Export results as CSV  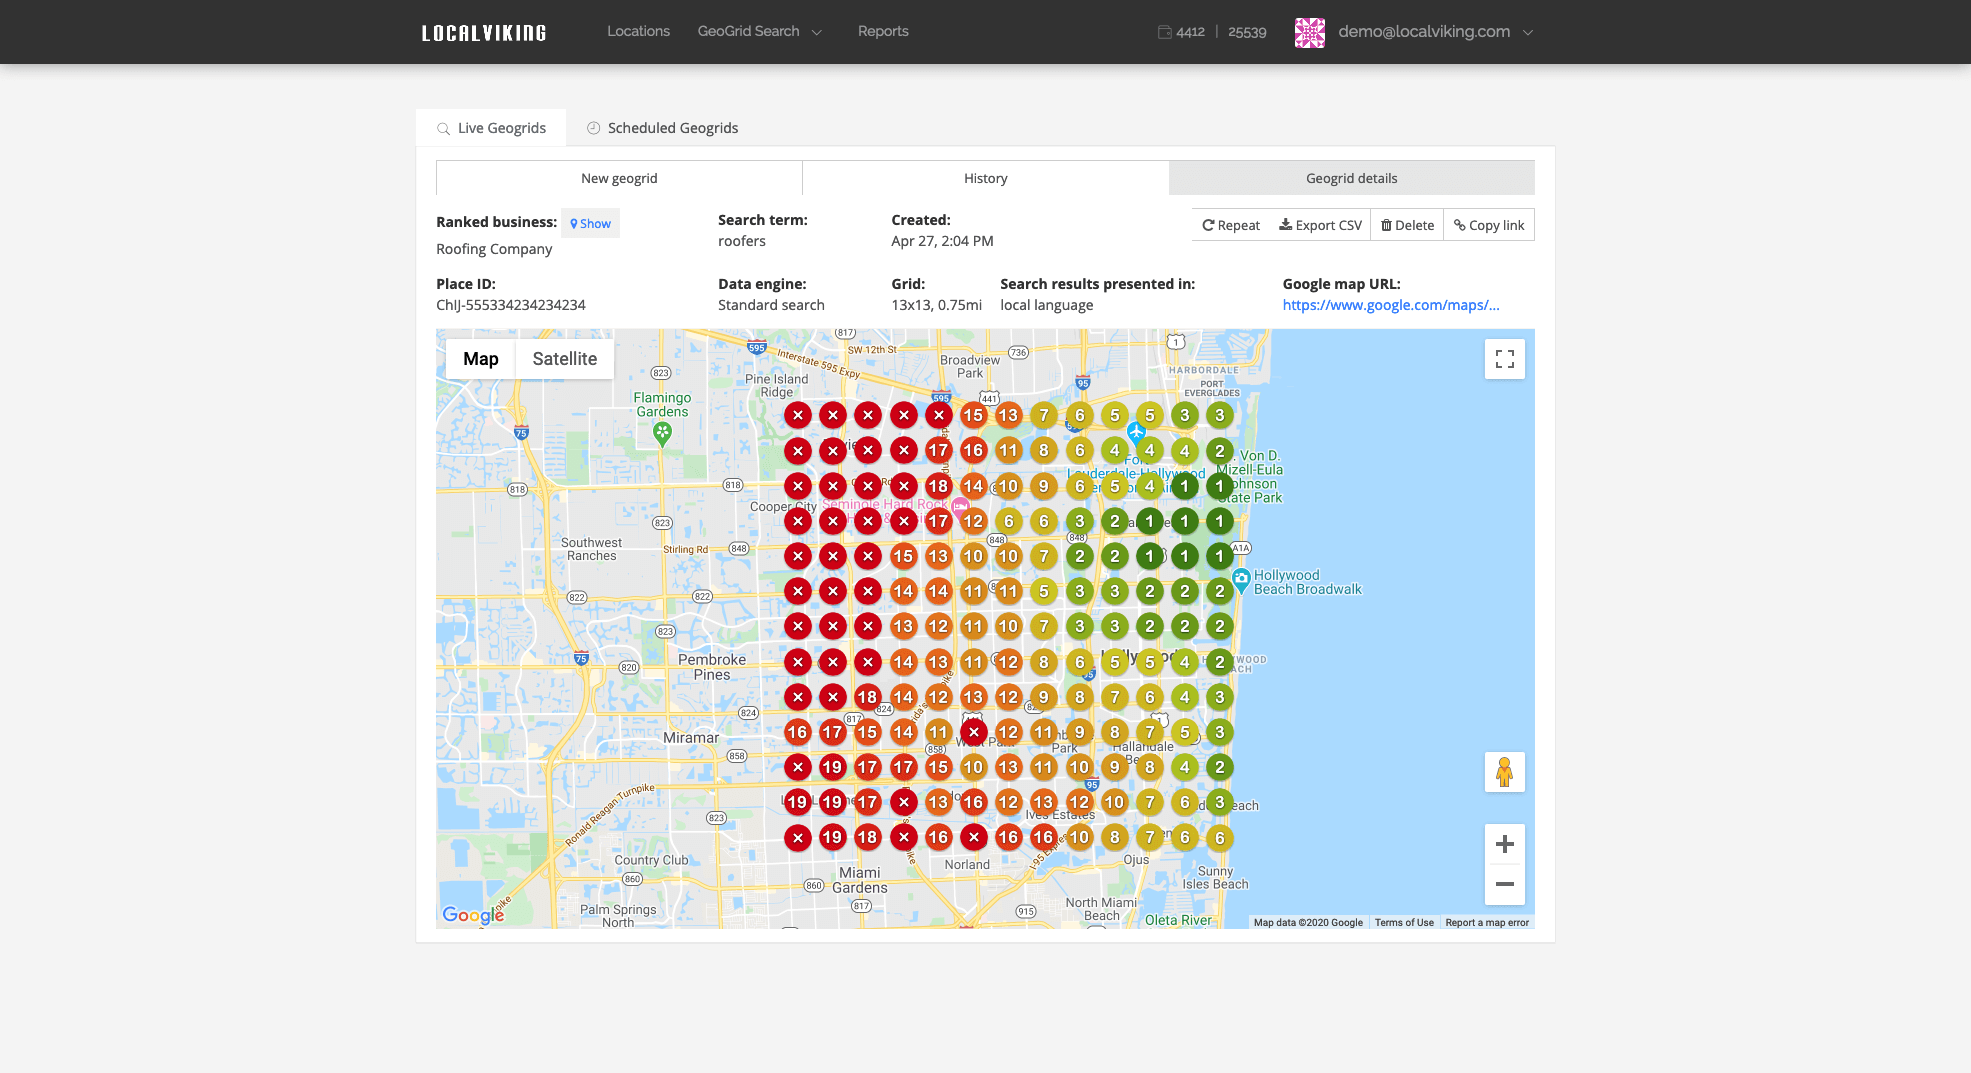tap(1320, 225)
